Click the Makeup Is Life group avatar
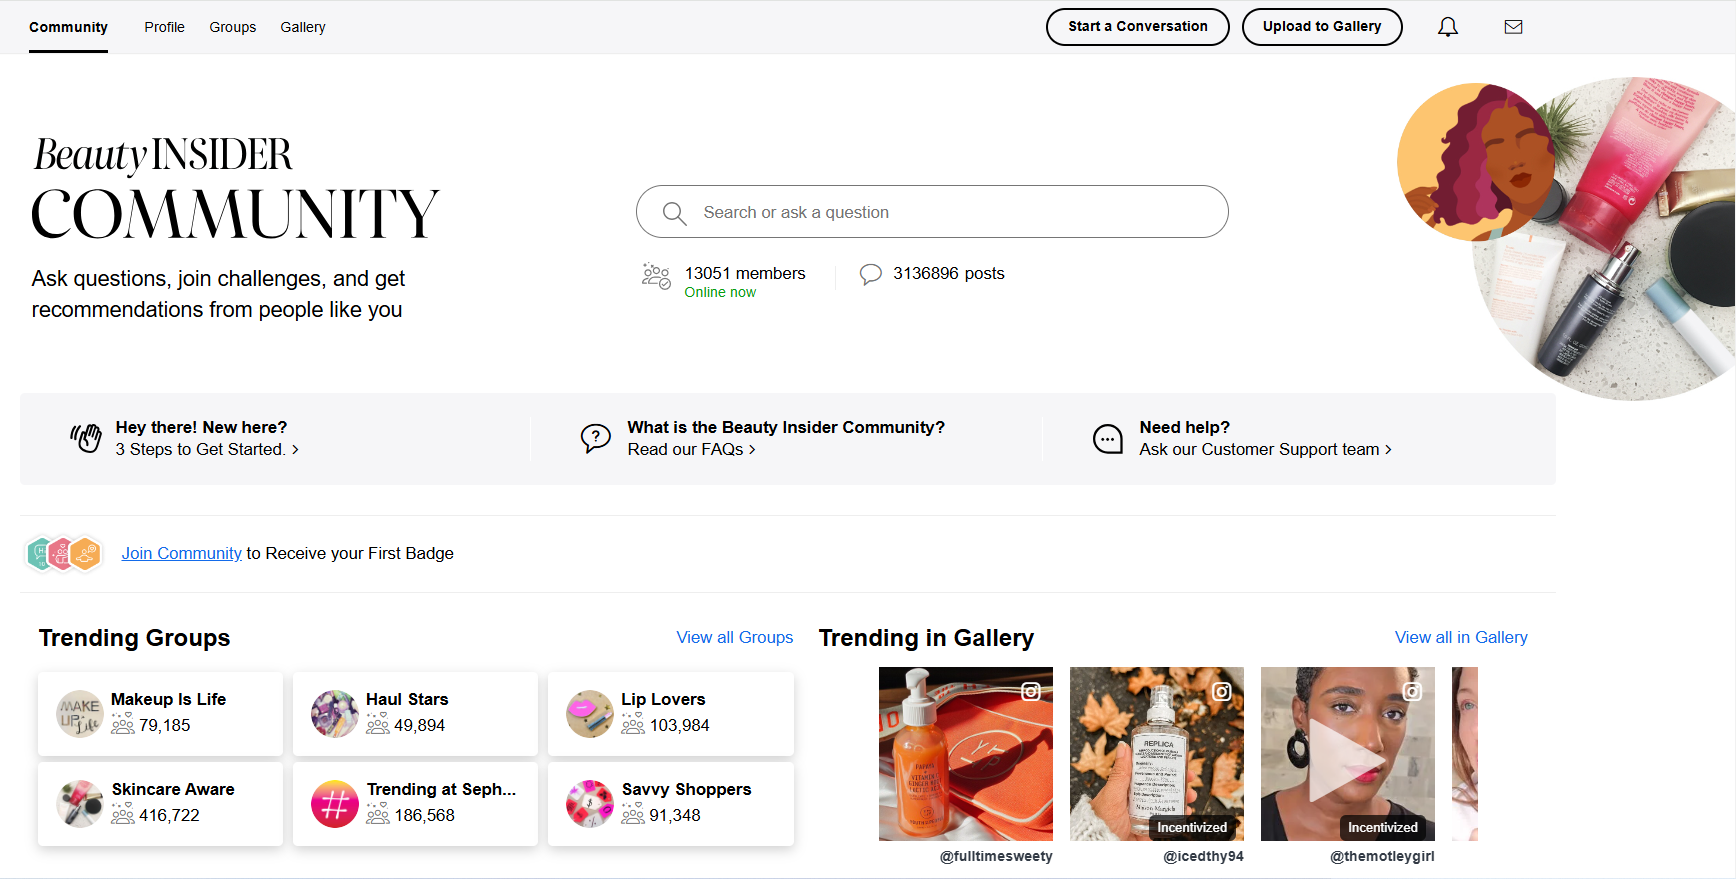Viewport: 1736px width, 879px height. pos(80,714)
